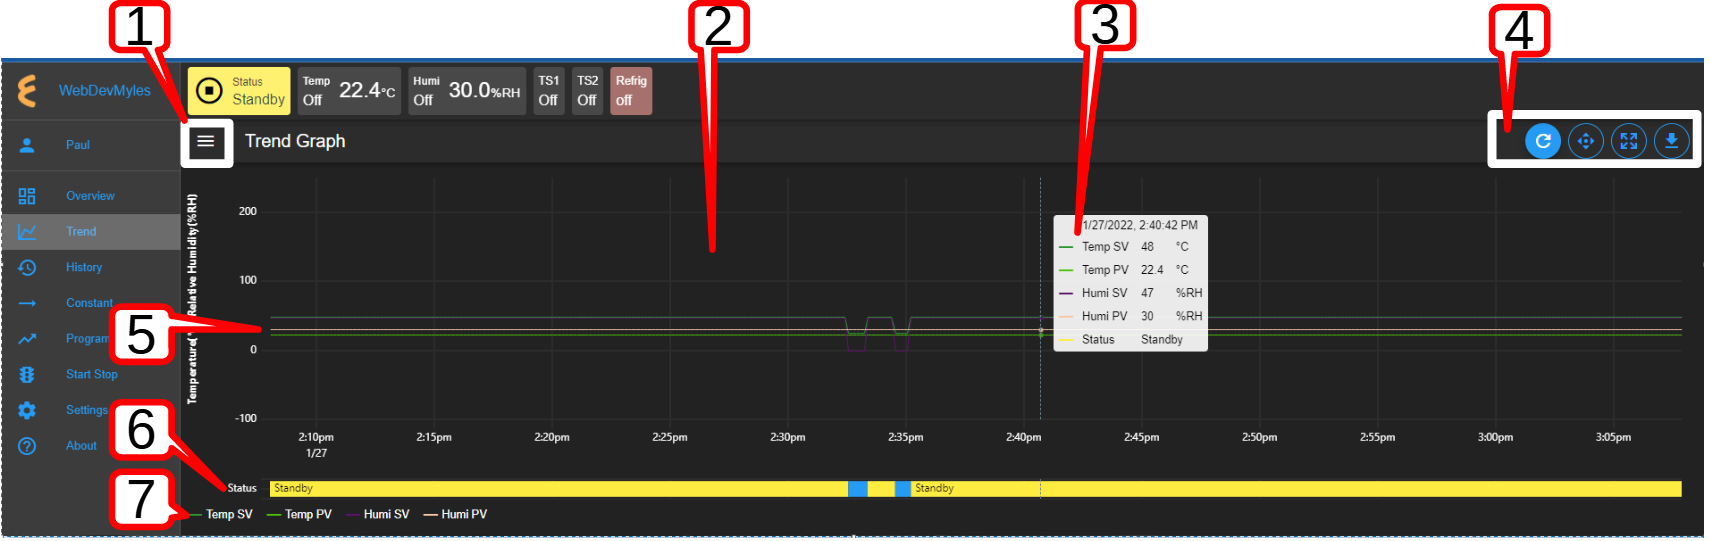This screenshot has height=541, width=1711.
Task: Toggle Humi SV series in legend
Action: [378, 515]
